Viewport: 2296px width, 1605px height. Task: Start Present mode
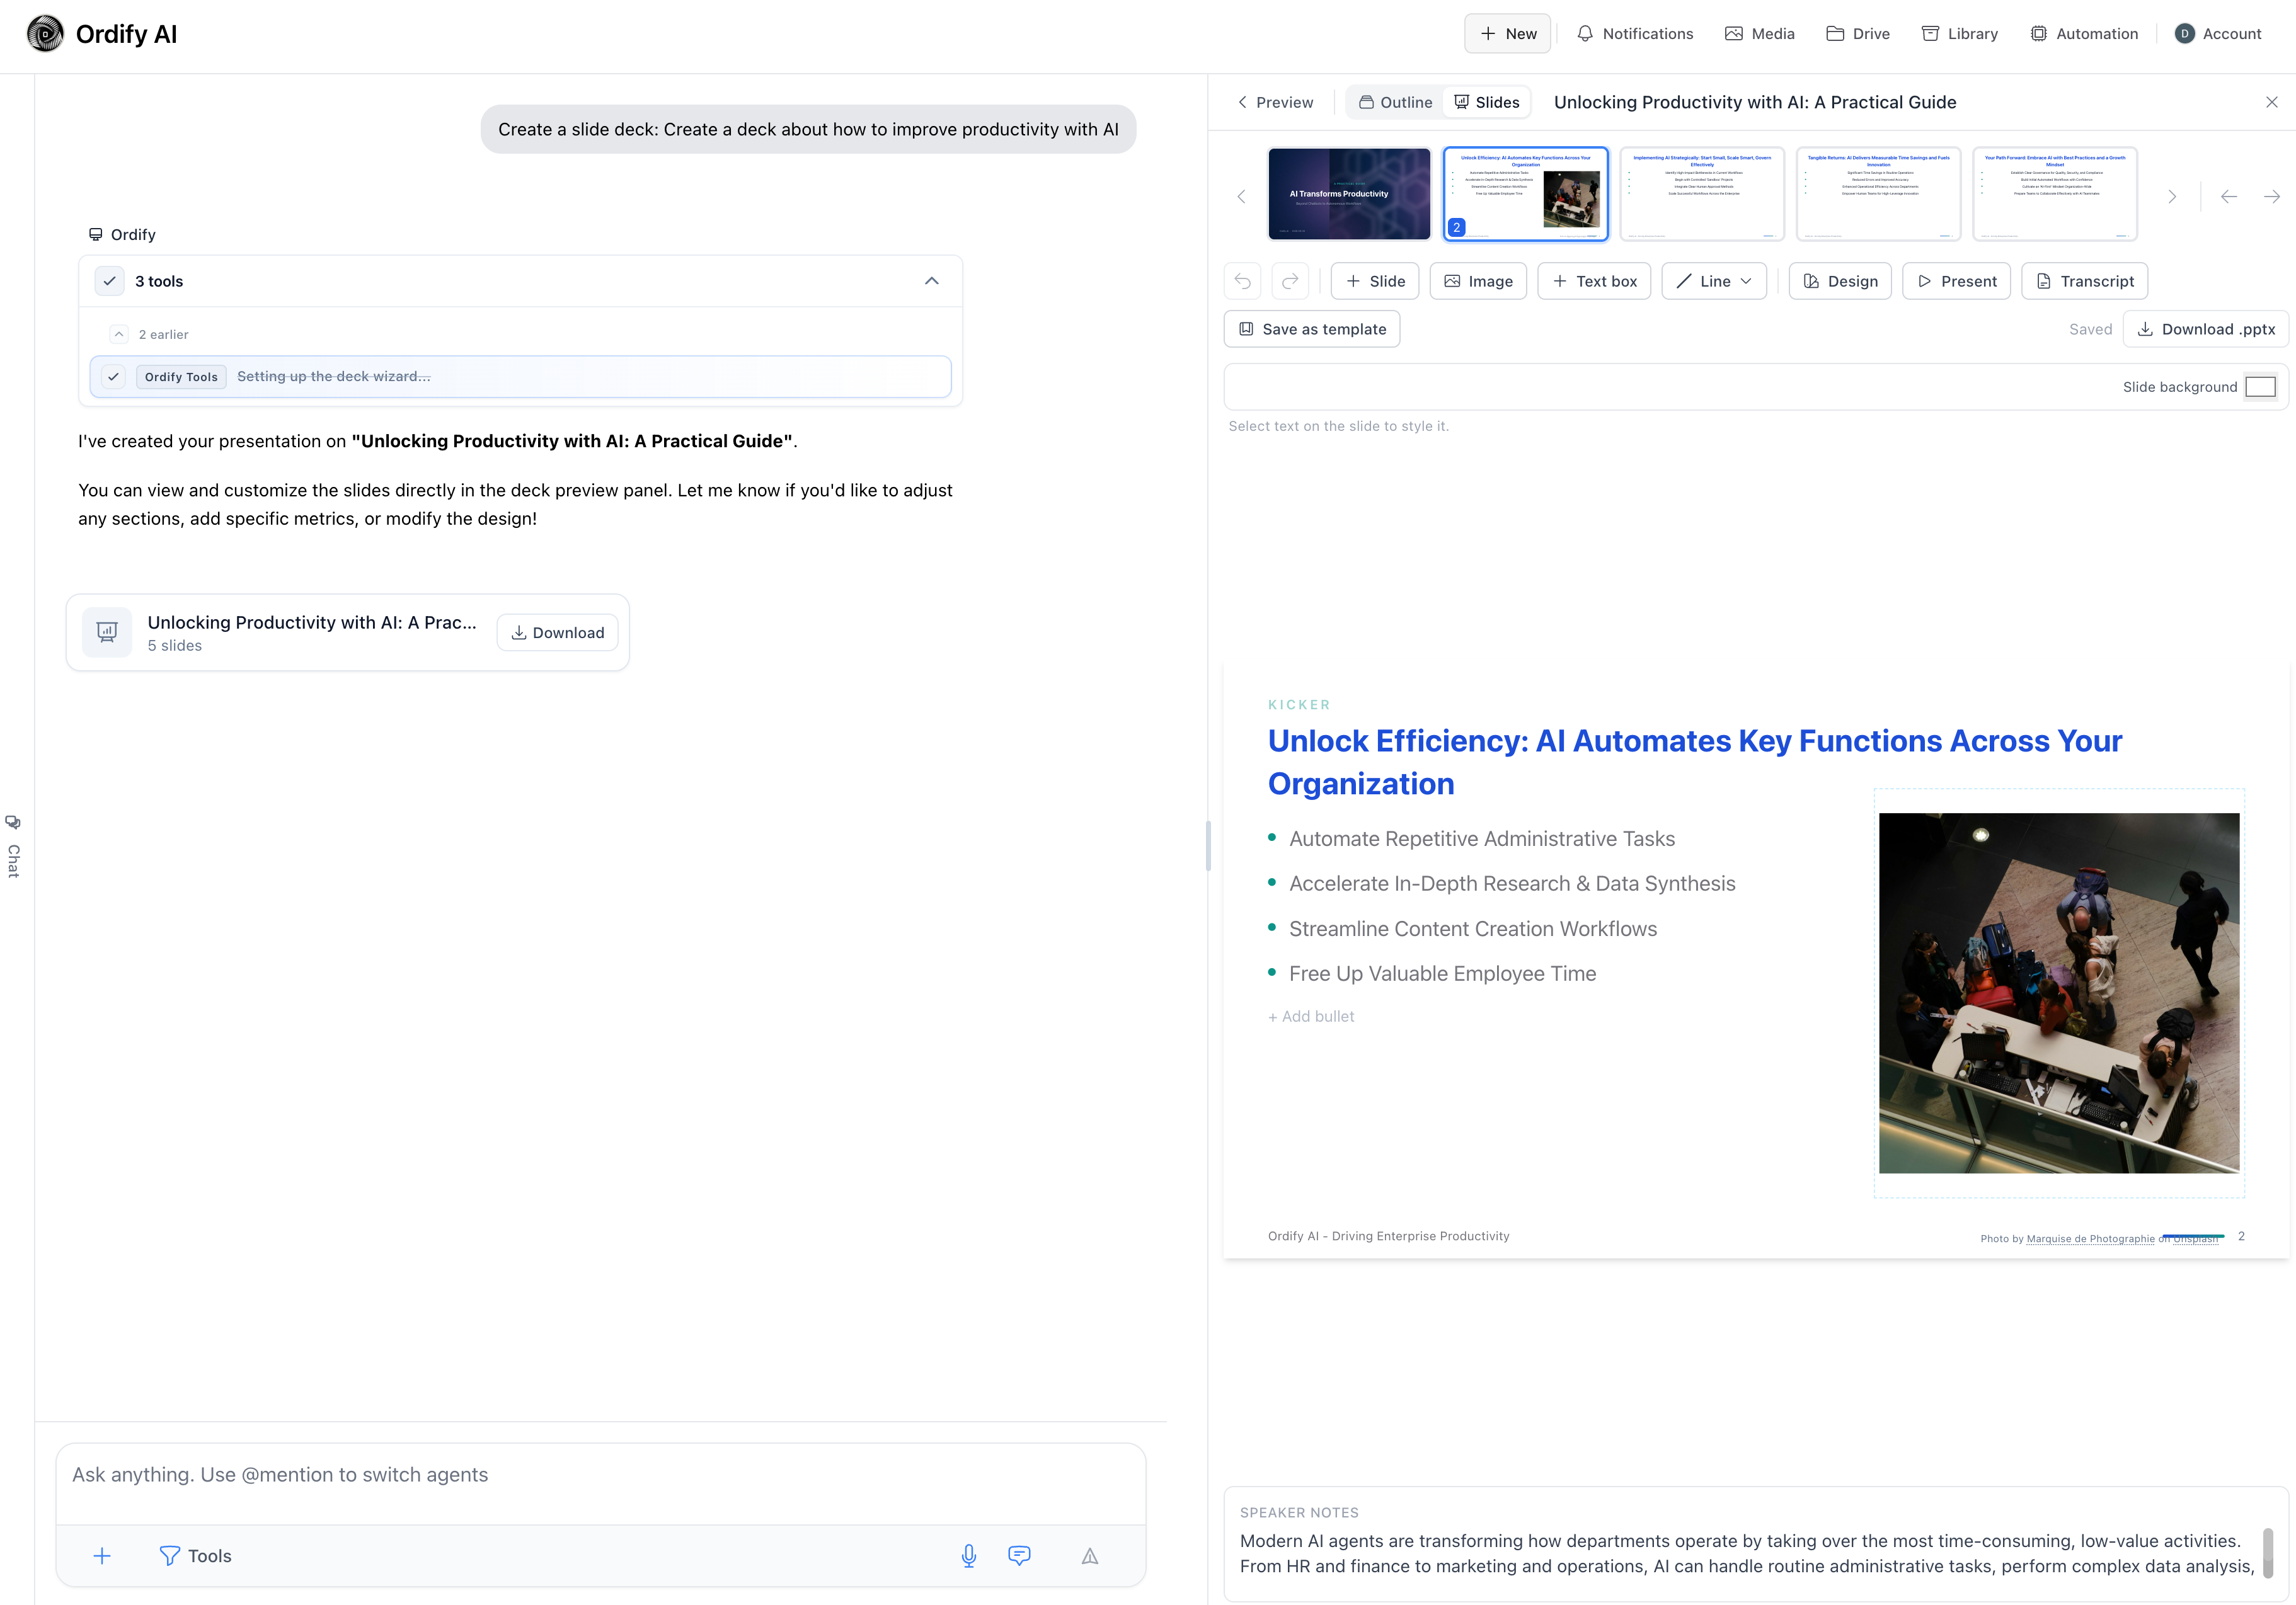click(1957, 281)
